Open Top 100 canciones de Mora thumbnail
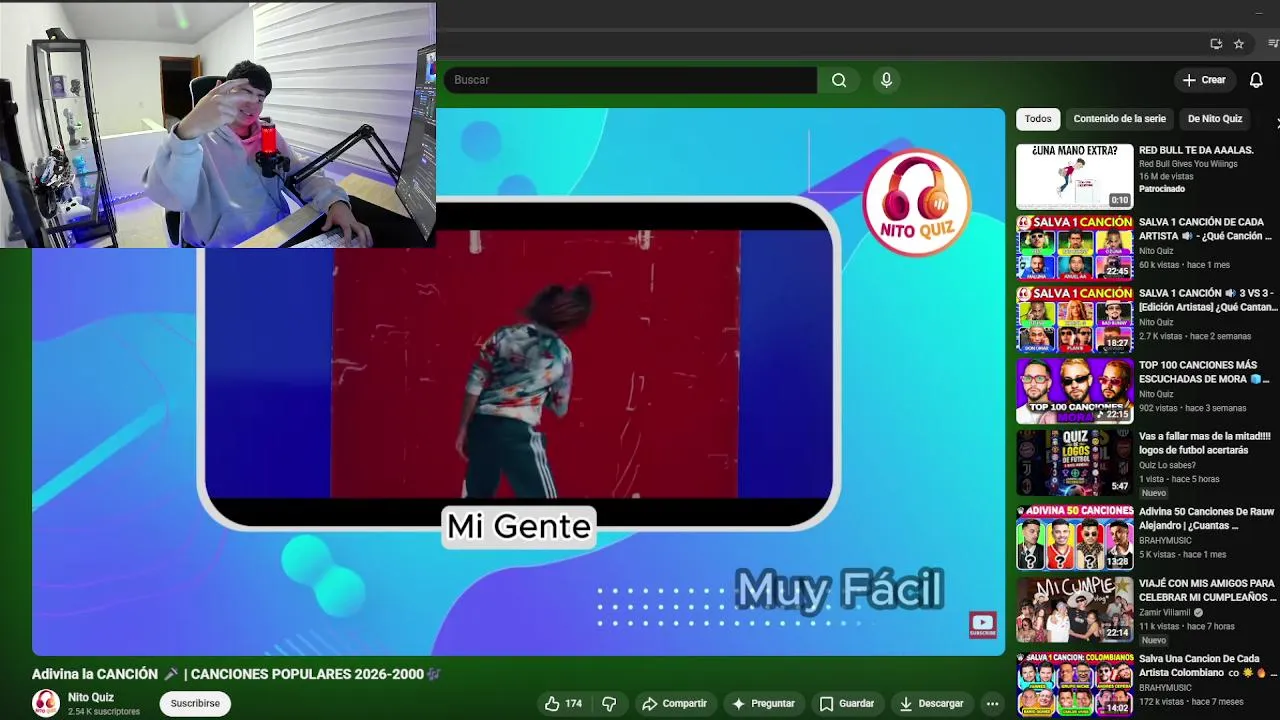The image size is (1280, 720). coord(1075,392)
